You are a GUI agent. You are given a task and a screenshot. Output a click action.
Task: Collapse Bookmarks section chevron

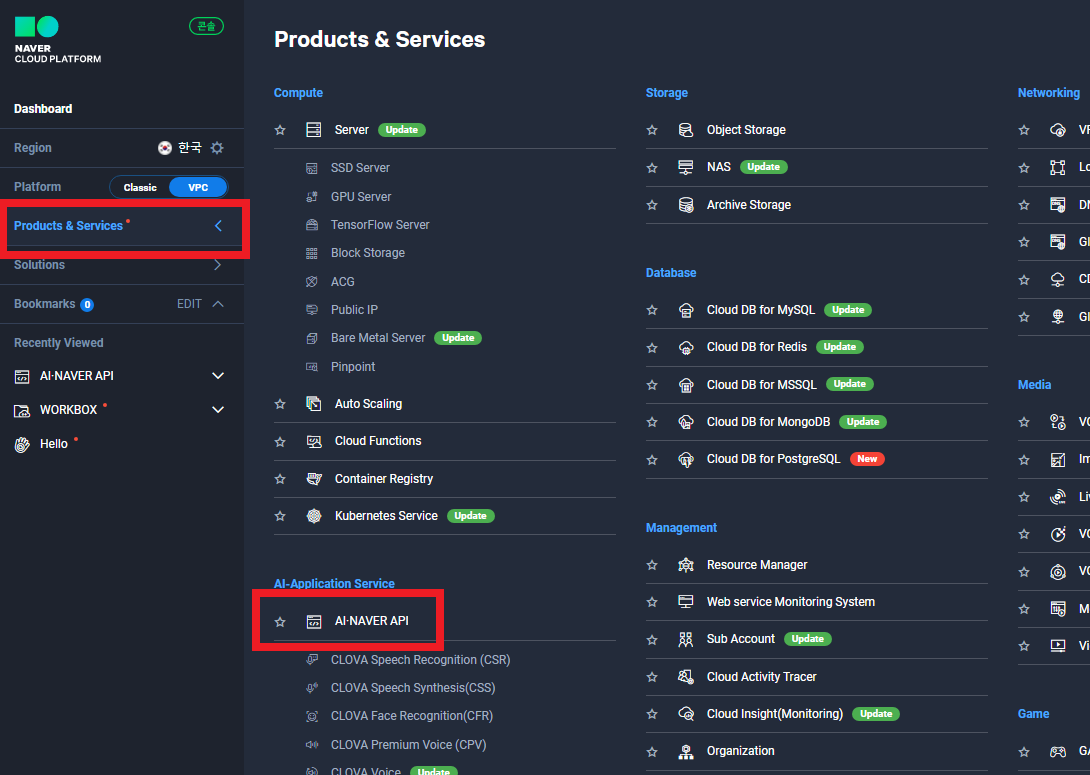(x=218, y=304)
